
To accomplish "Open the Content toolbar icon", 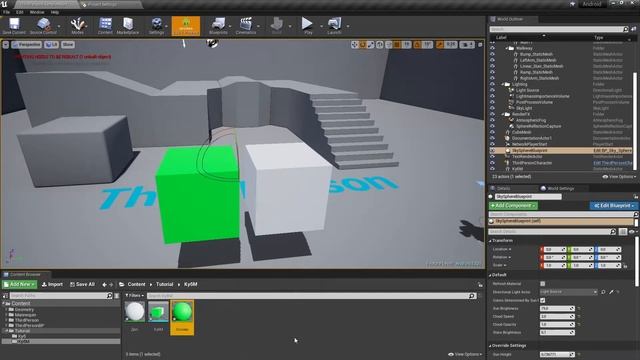I will (105, 26).
